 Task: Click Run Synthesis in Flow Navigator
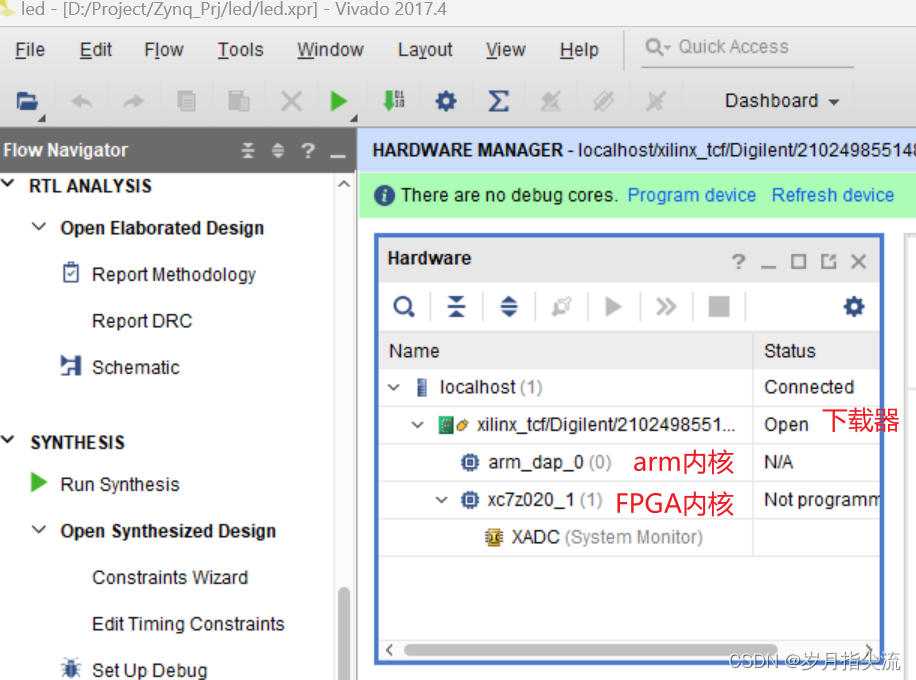[120, 484]
